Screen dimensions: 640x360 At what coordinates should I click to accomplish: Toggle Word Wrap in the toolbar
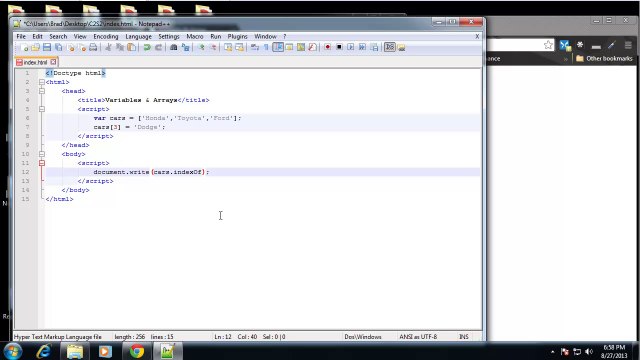click(x=255, y=47)
